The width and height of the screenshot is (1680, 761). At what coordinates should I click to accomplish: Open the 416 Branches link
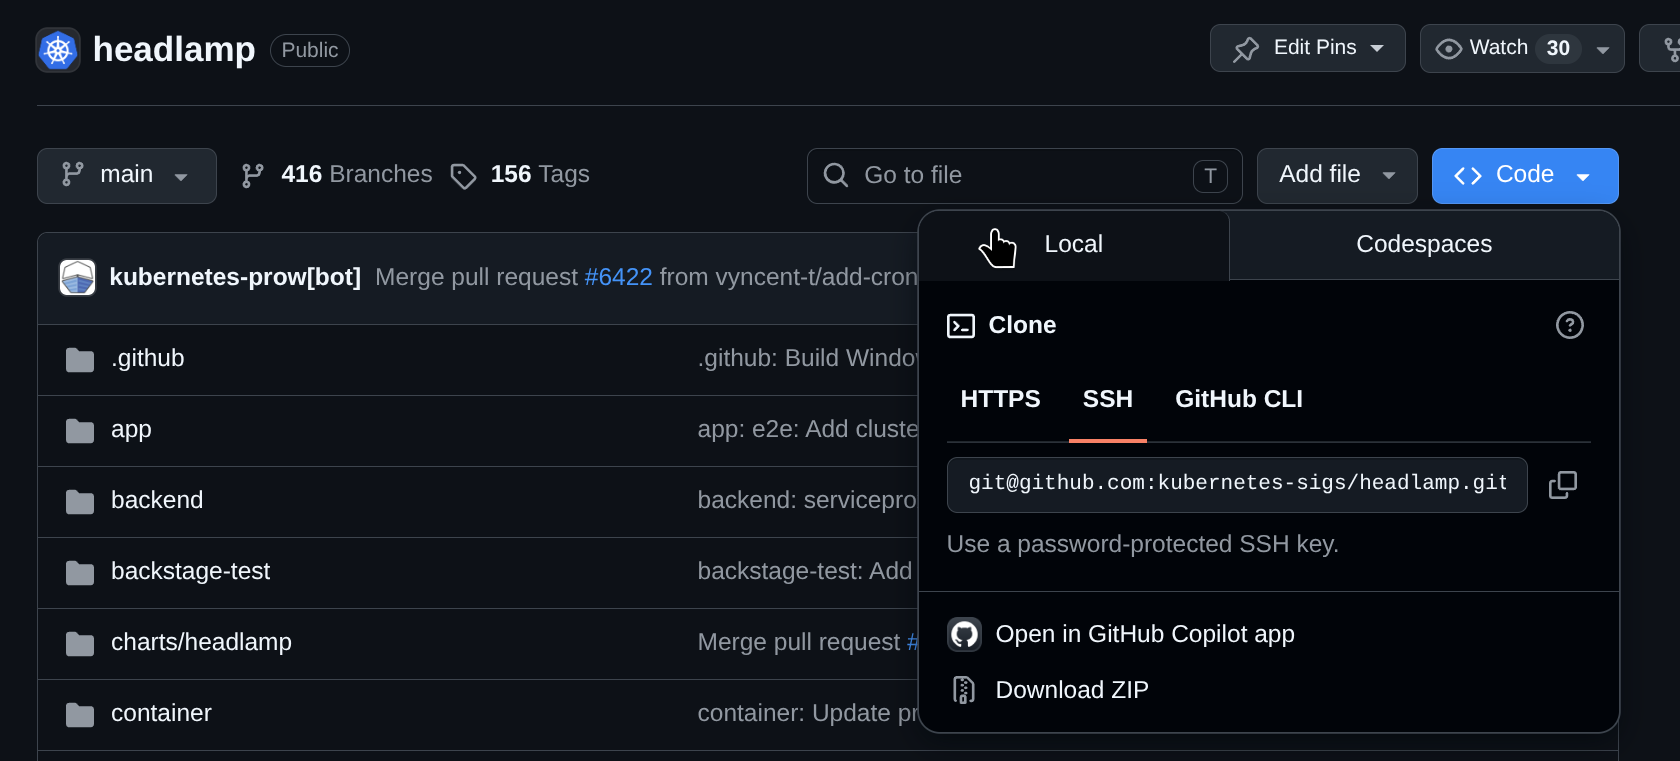tap(337, 175)
